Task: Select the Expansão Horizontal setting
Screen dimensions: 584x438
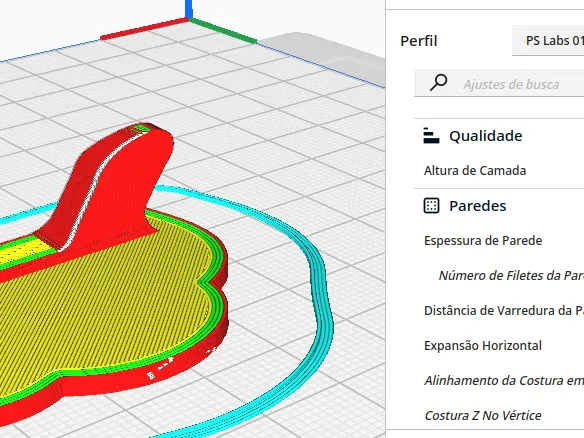Action: (x=483, y=346)
